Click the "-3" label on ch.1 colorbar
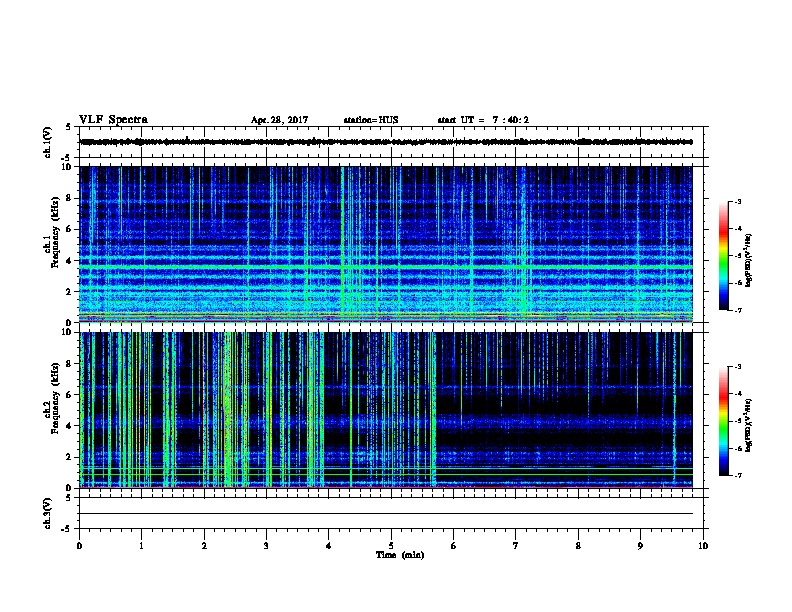Screen dimensions: 792x612 pos(737,201)
